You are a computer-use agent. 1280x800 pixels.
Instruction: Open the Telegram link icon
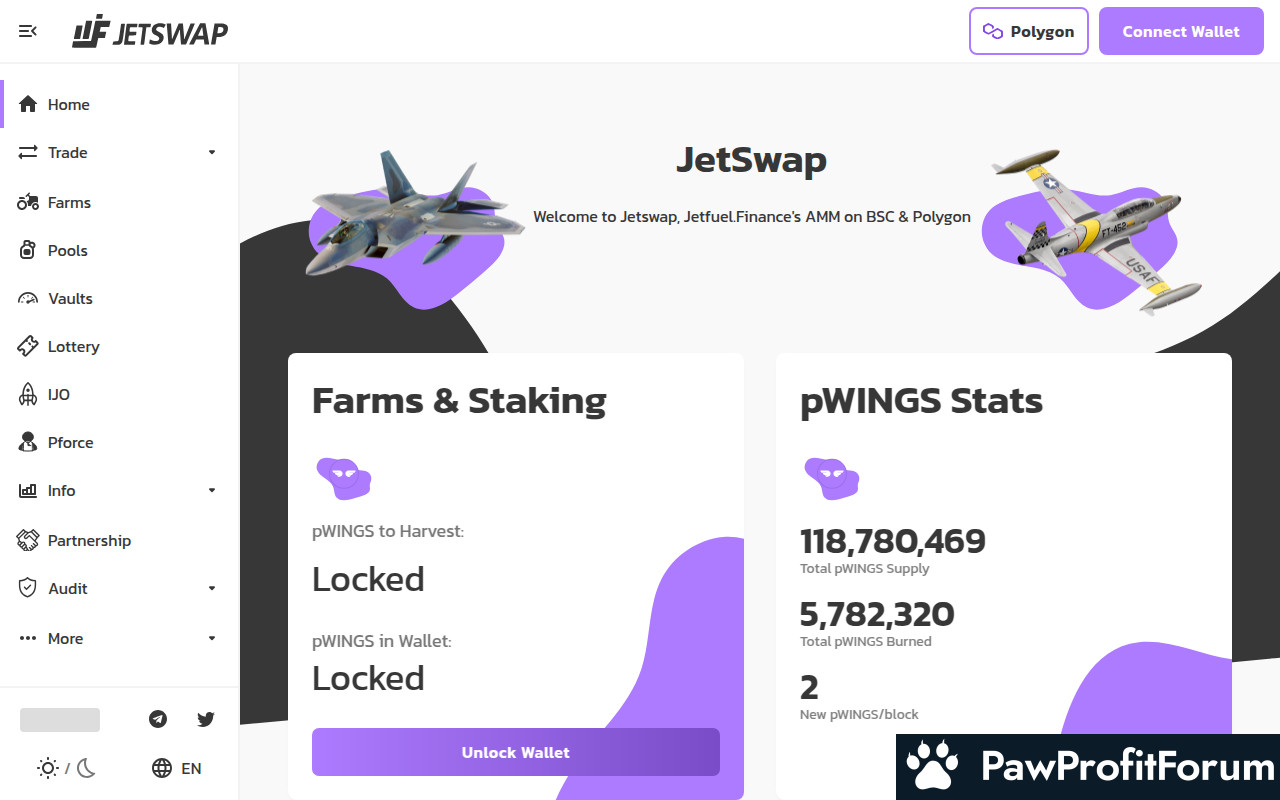(x=158, y=719)
